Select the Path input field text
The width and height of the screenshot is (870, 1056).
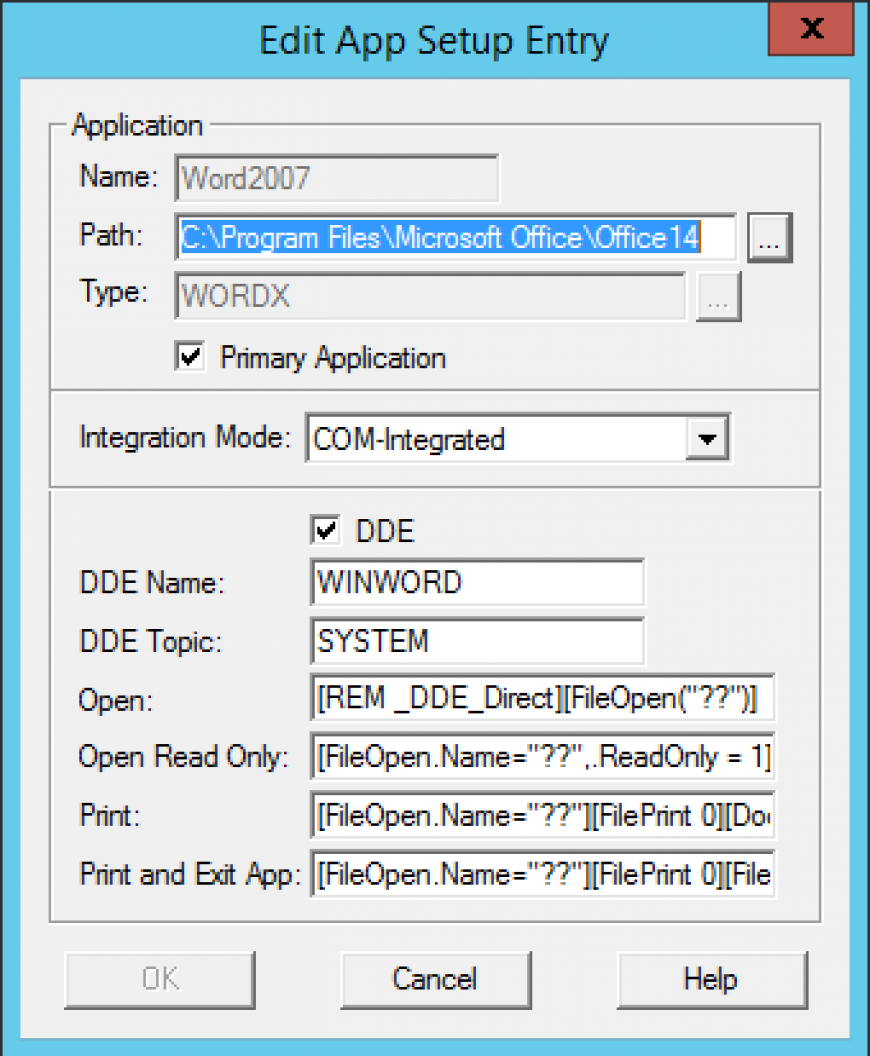click(450, 237)
